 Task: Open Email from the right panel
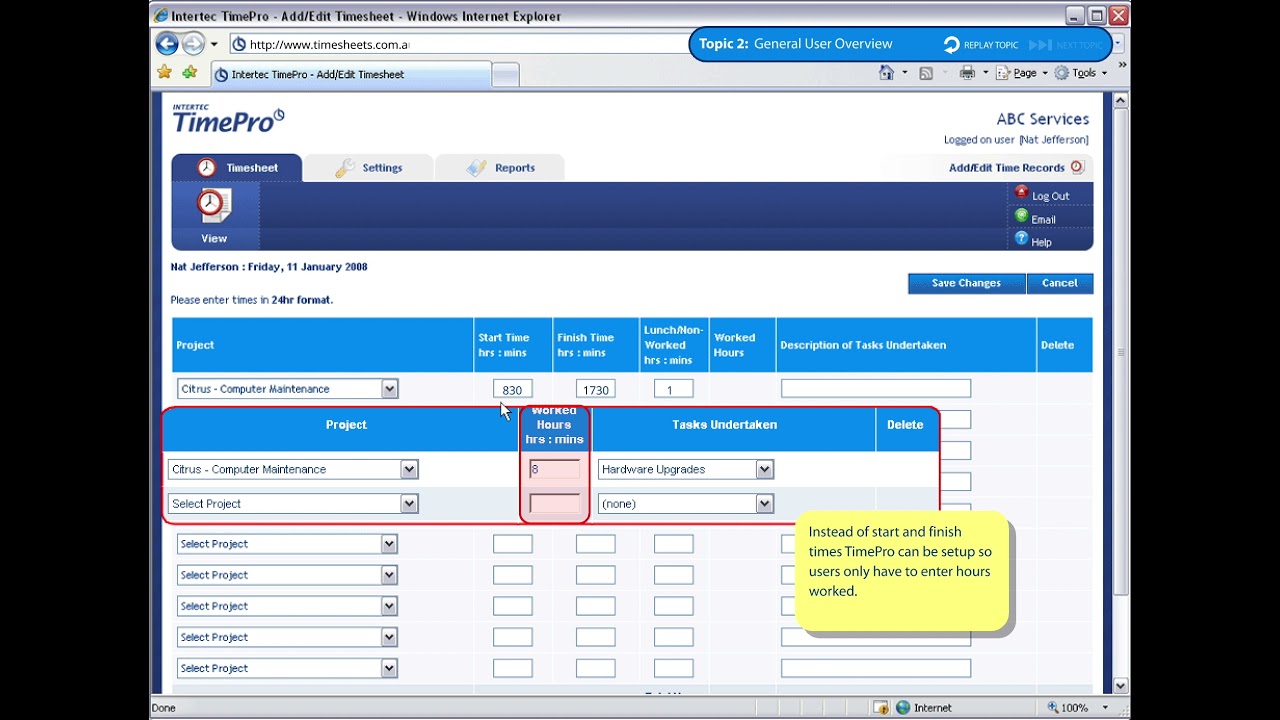coord(1043,219)
